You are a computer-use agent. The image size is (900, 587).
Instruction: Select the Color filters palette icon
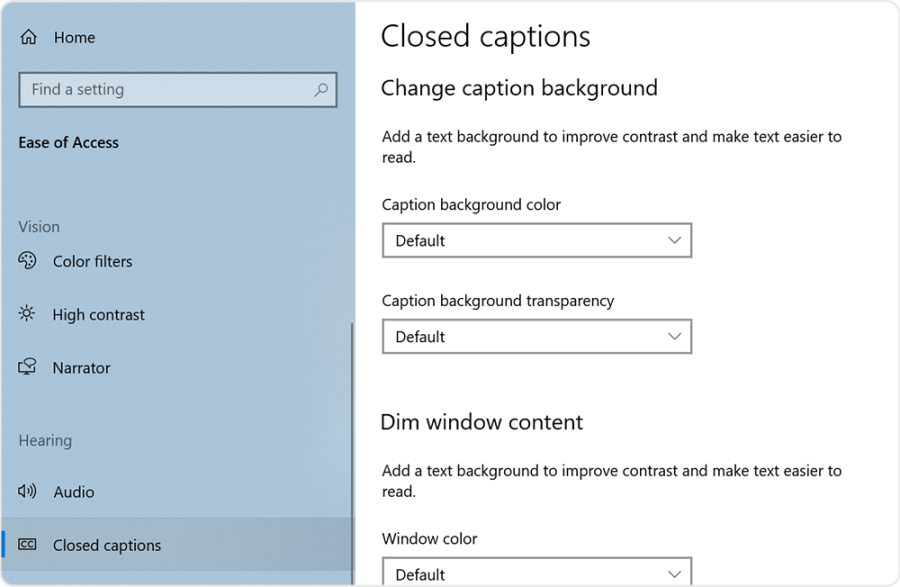28,261
